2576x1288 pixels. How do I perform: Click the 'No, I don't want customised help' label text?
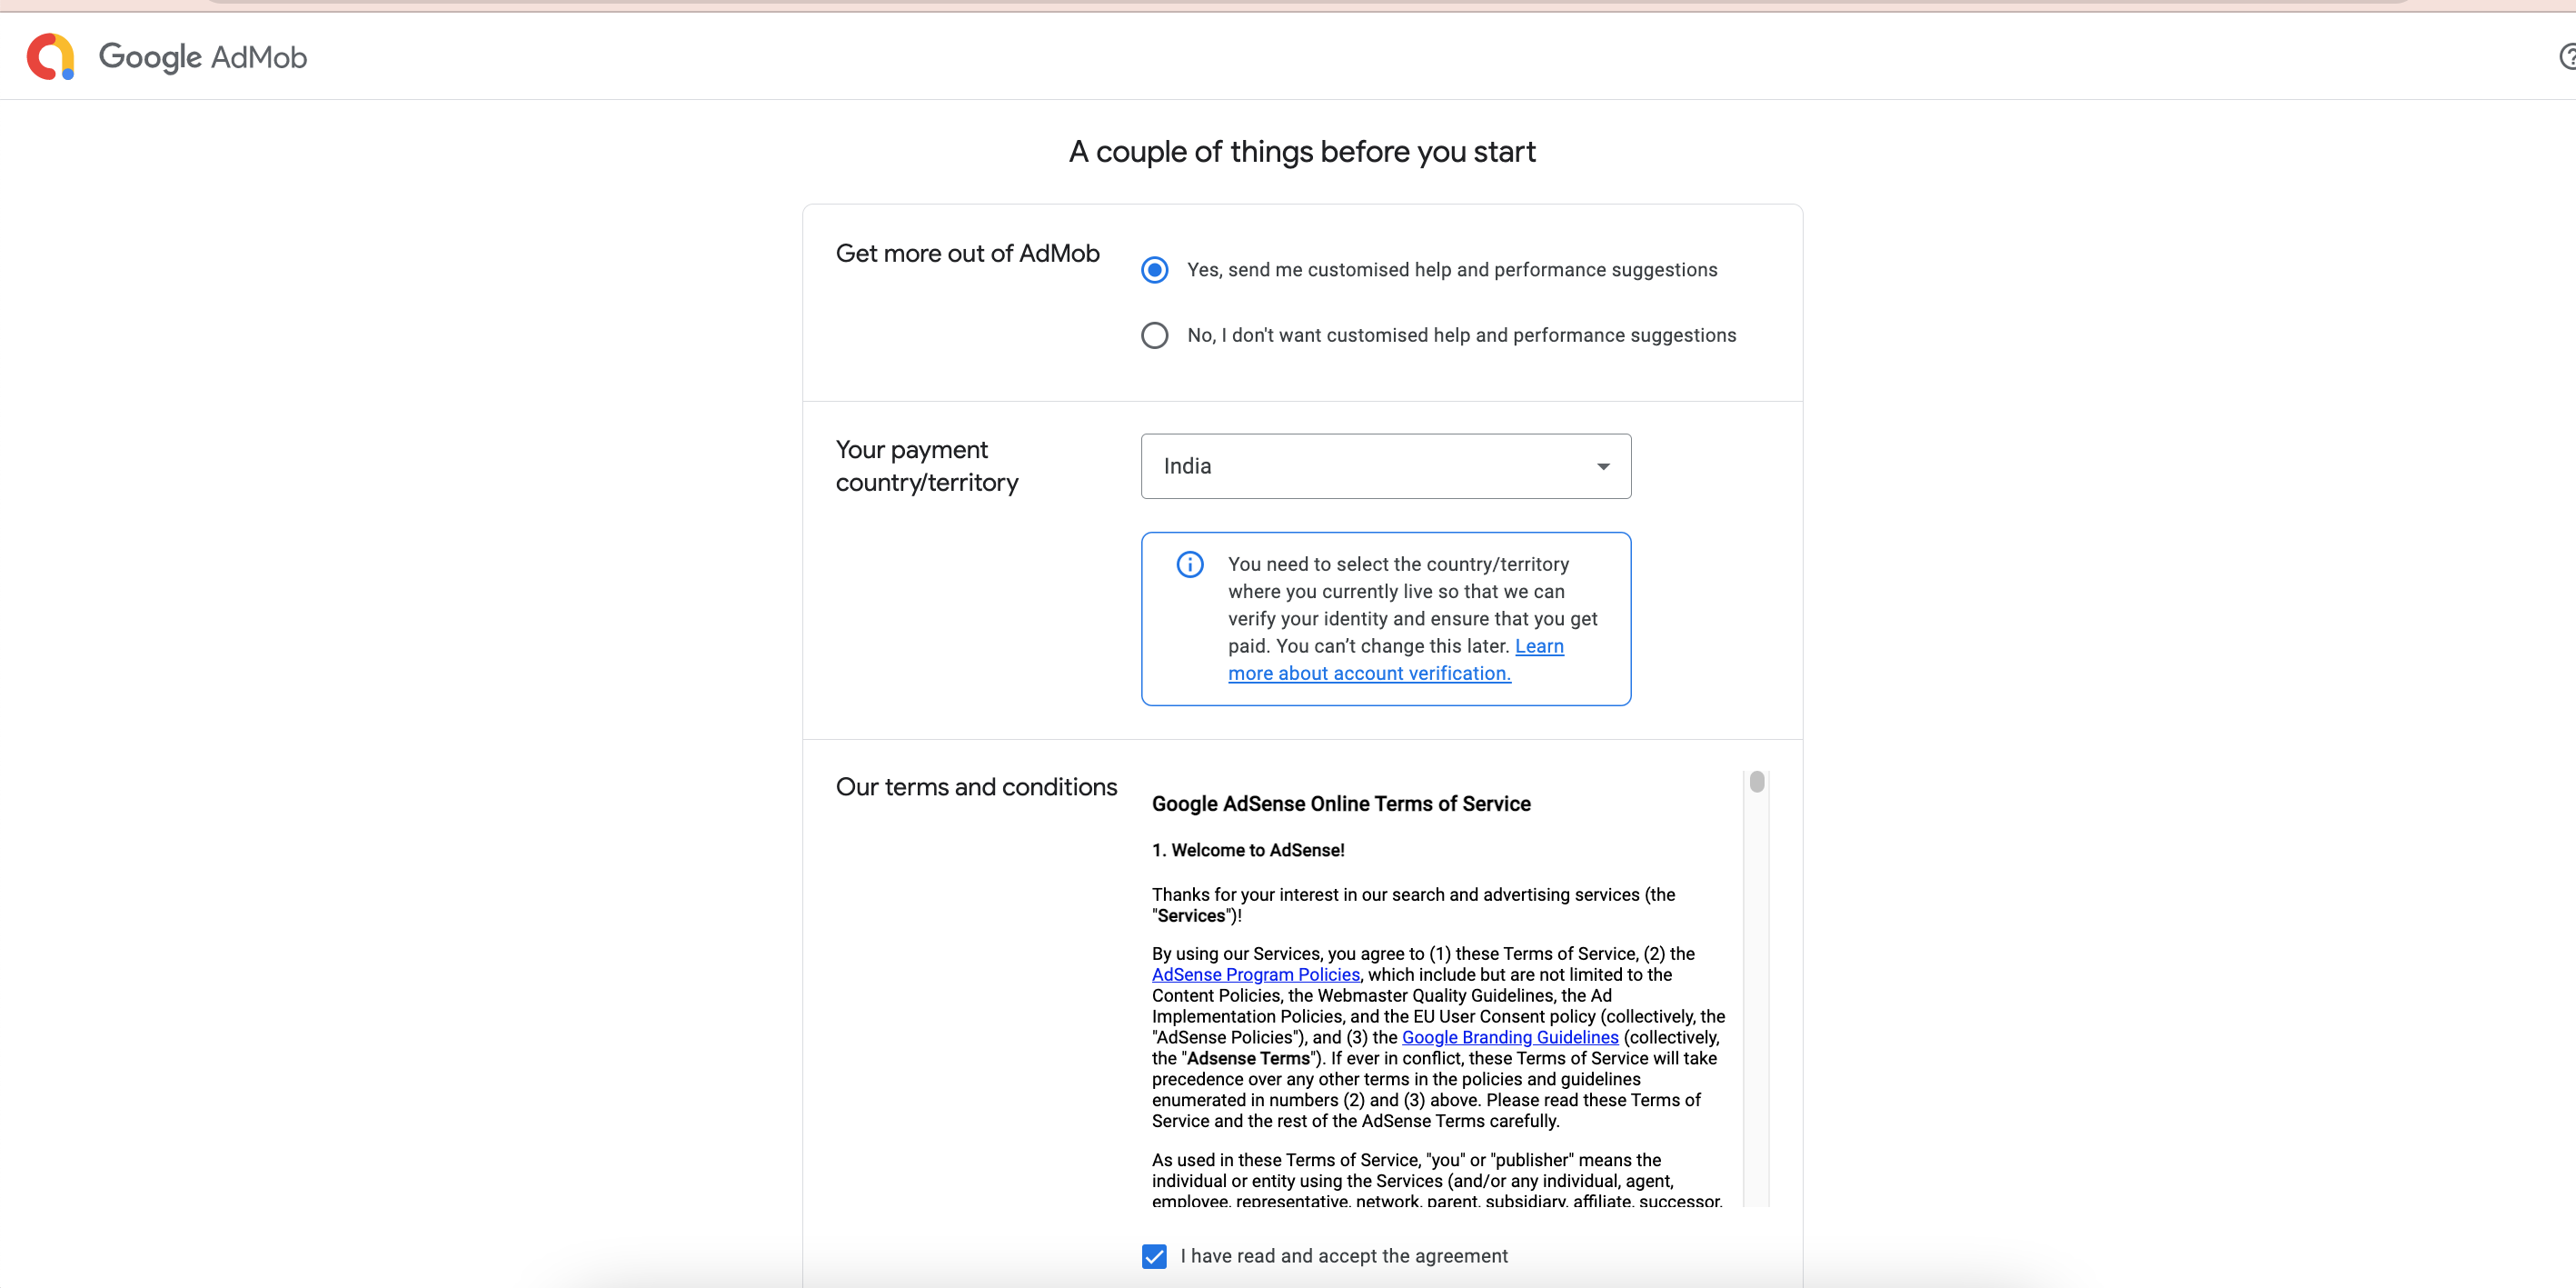(1461, 335)
